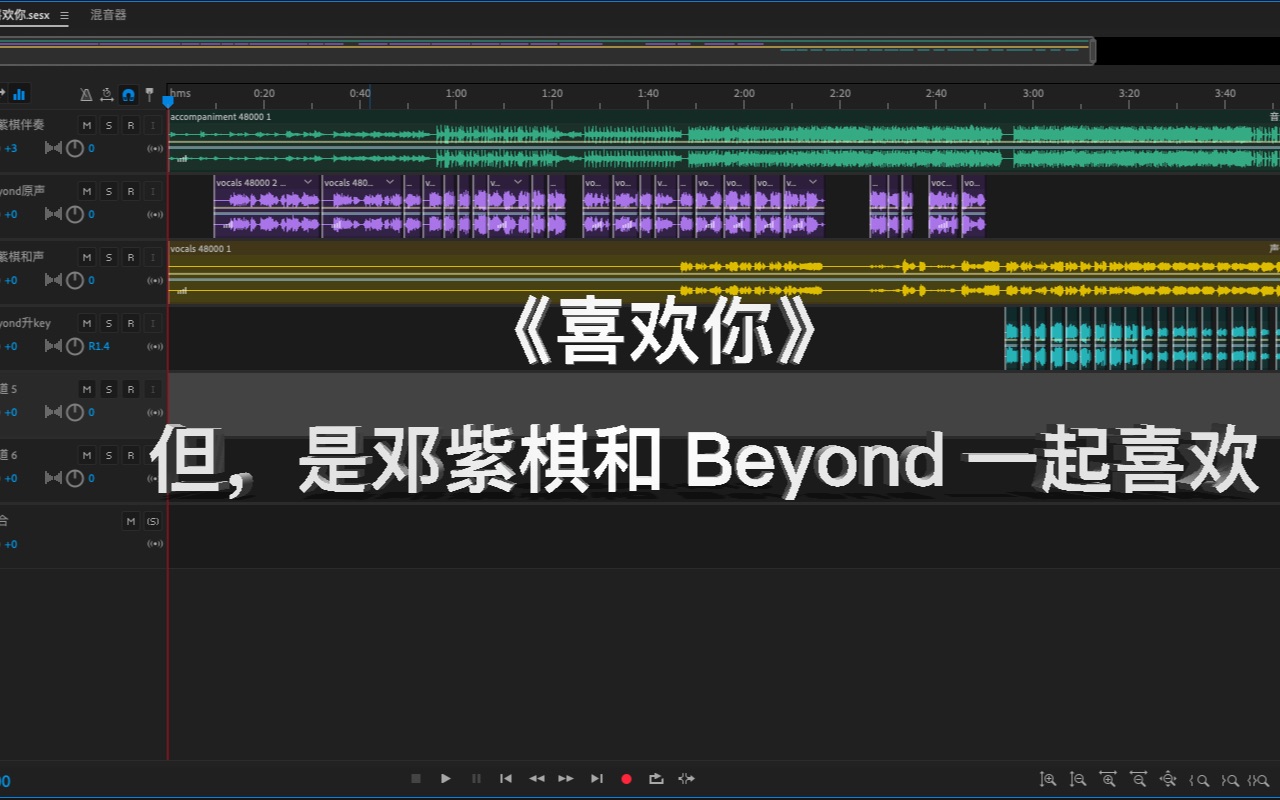This screenshot has height=800, width=1280.
Task: Open the second vocals 480... clip dropdown
Action: pos(391,182)
